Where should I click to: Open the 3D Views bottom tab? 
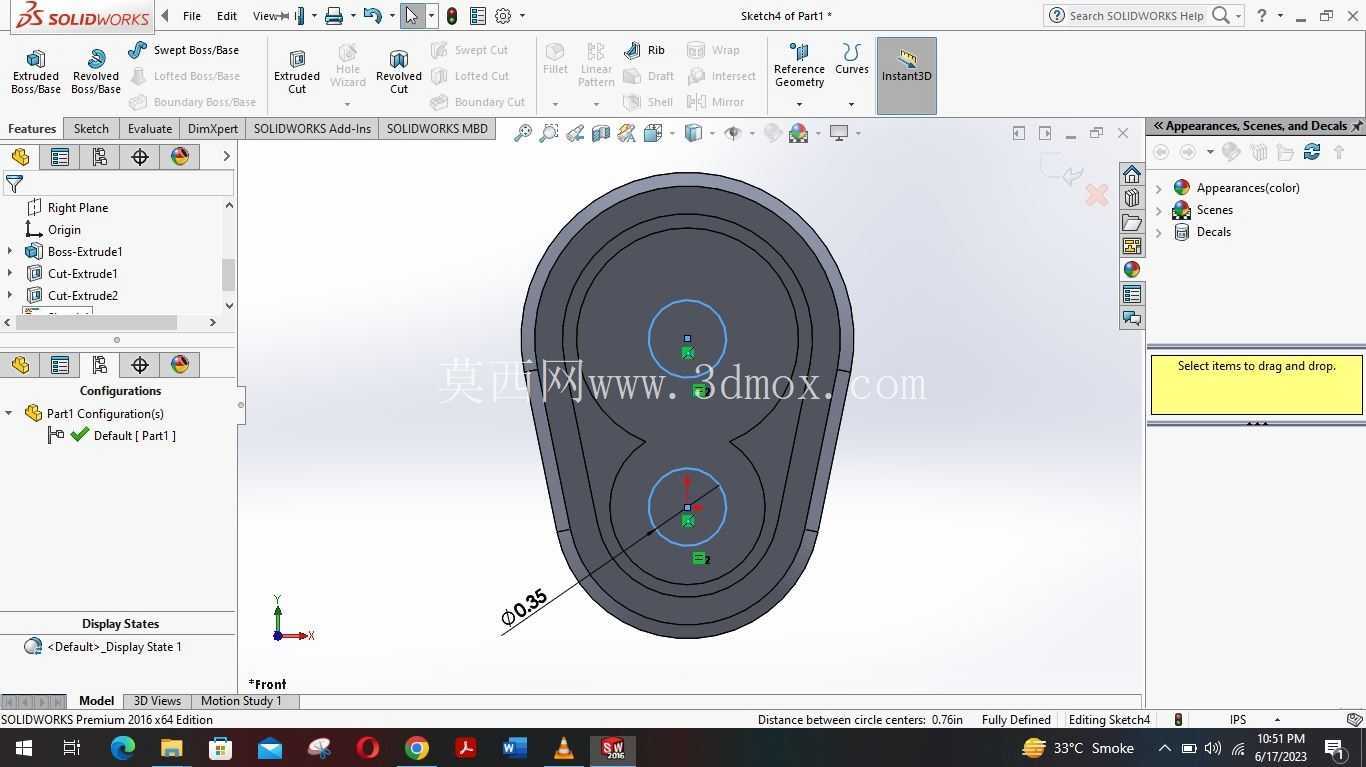157,701
